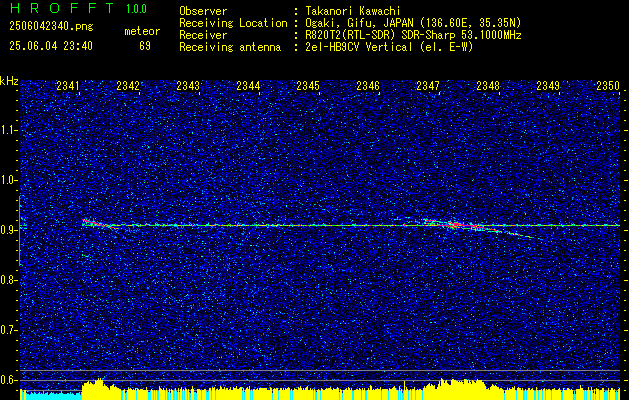Click the meteor echo streak near 2341
Viewport: 629px width, 400px height.
tap(100, 224)
